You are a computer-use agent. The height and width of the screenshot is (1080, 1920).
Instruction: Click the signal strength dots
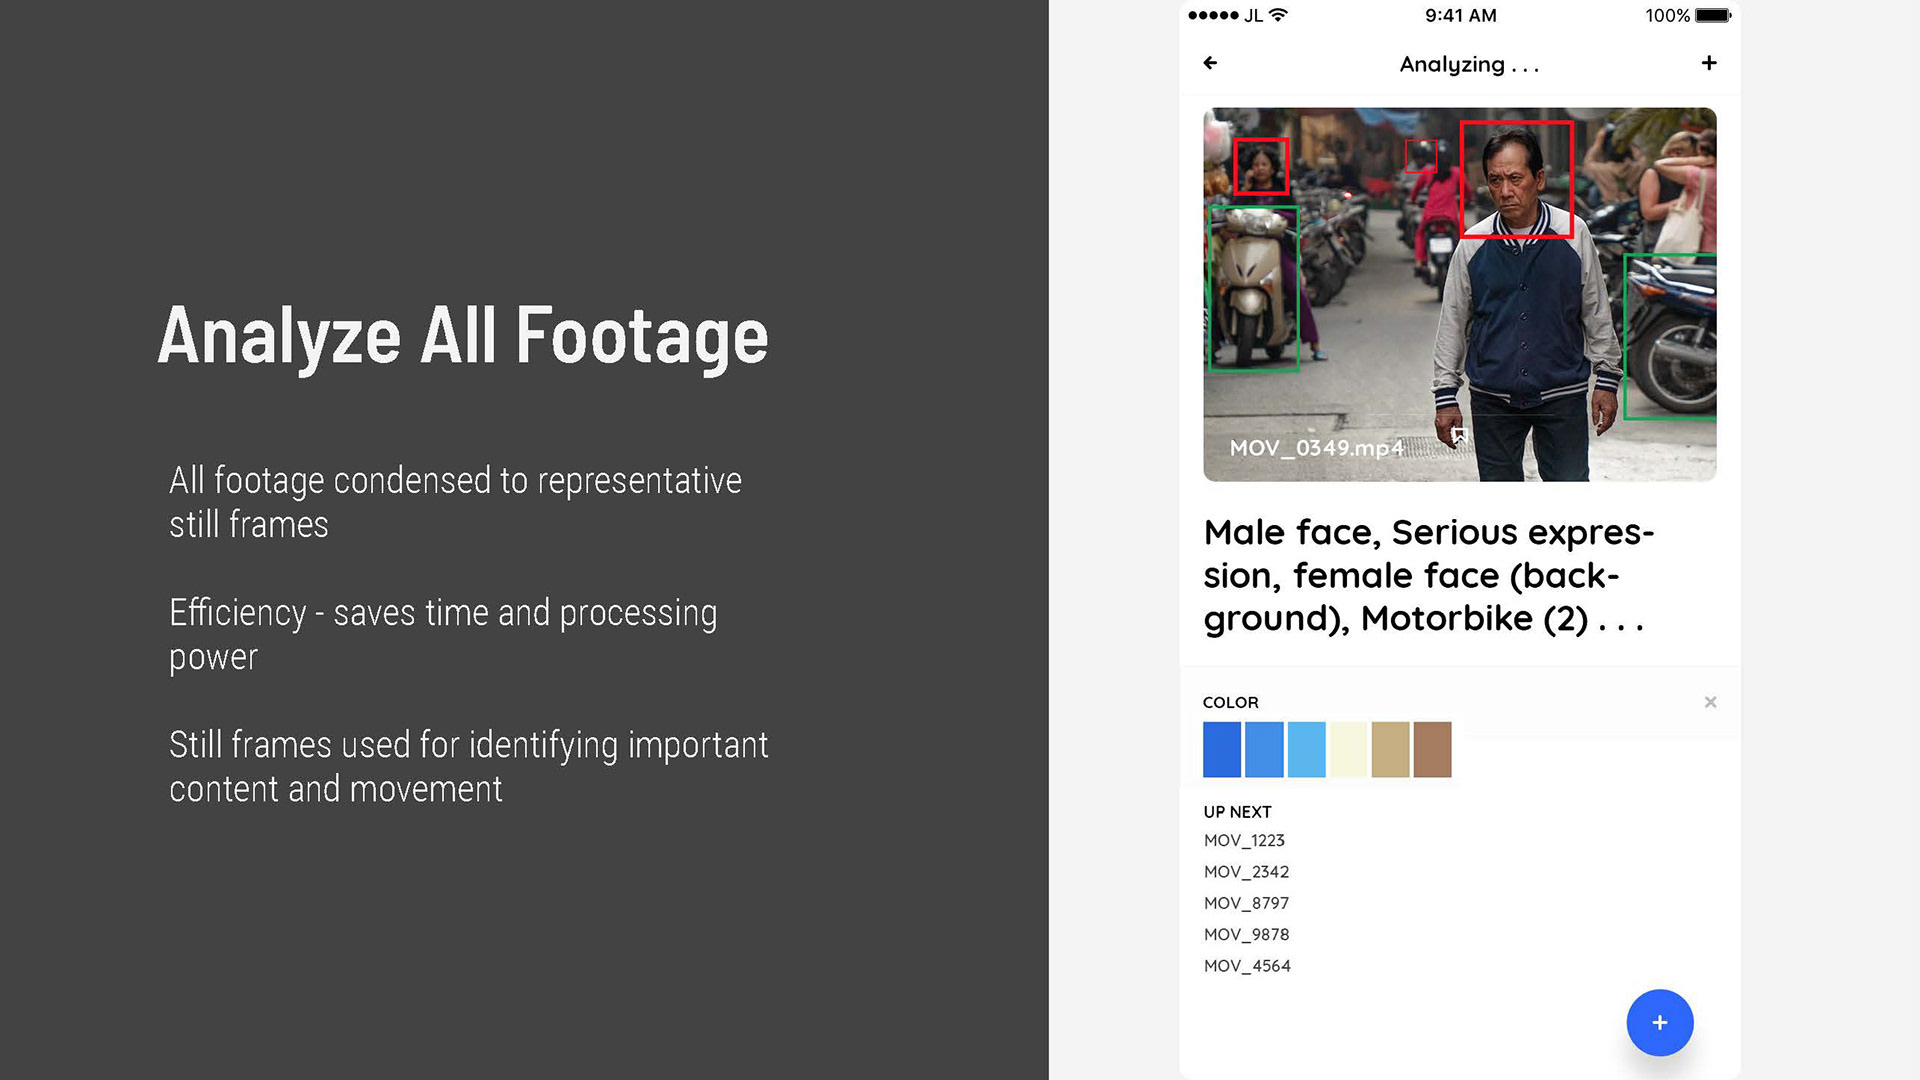pyautogui.click(x=1213, y=15)
